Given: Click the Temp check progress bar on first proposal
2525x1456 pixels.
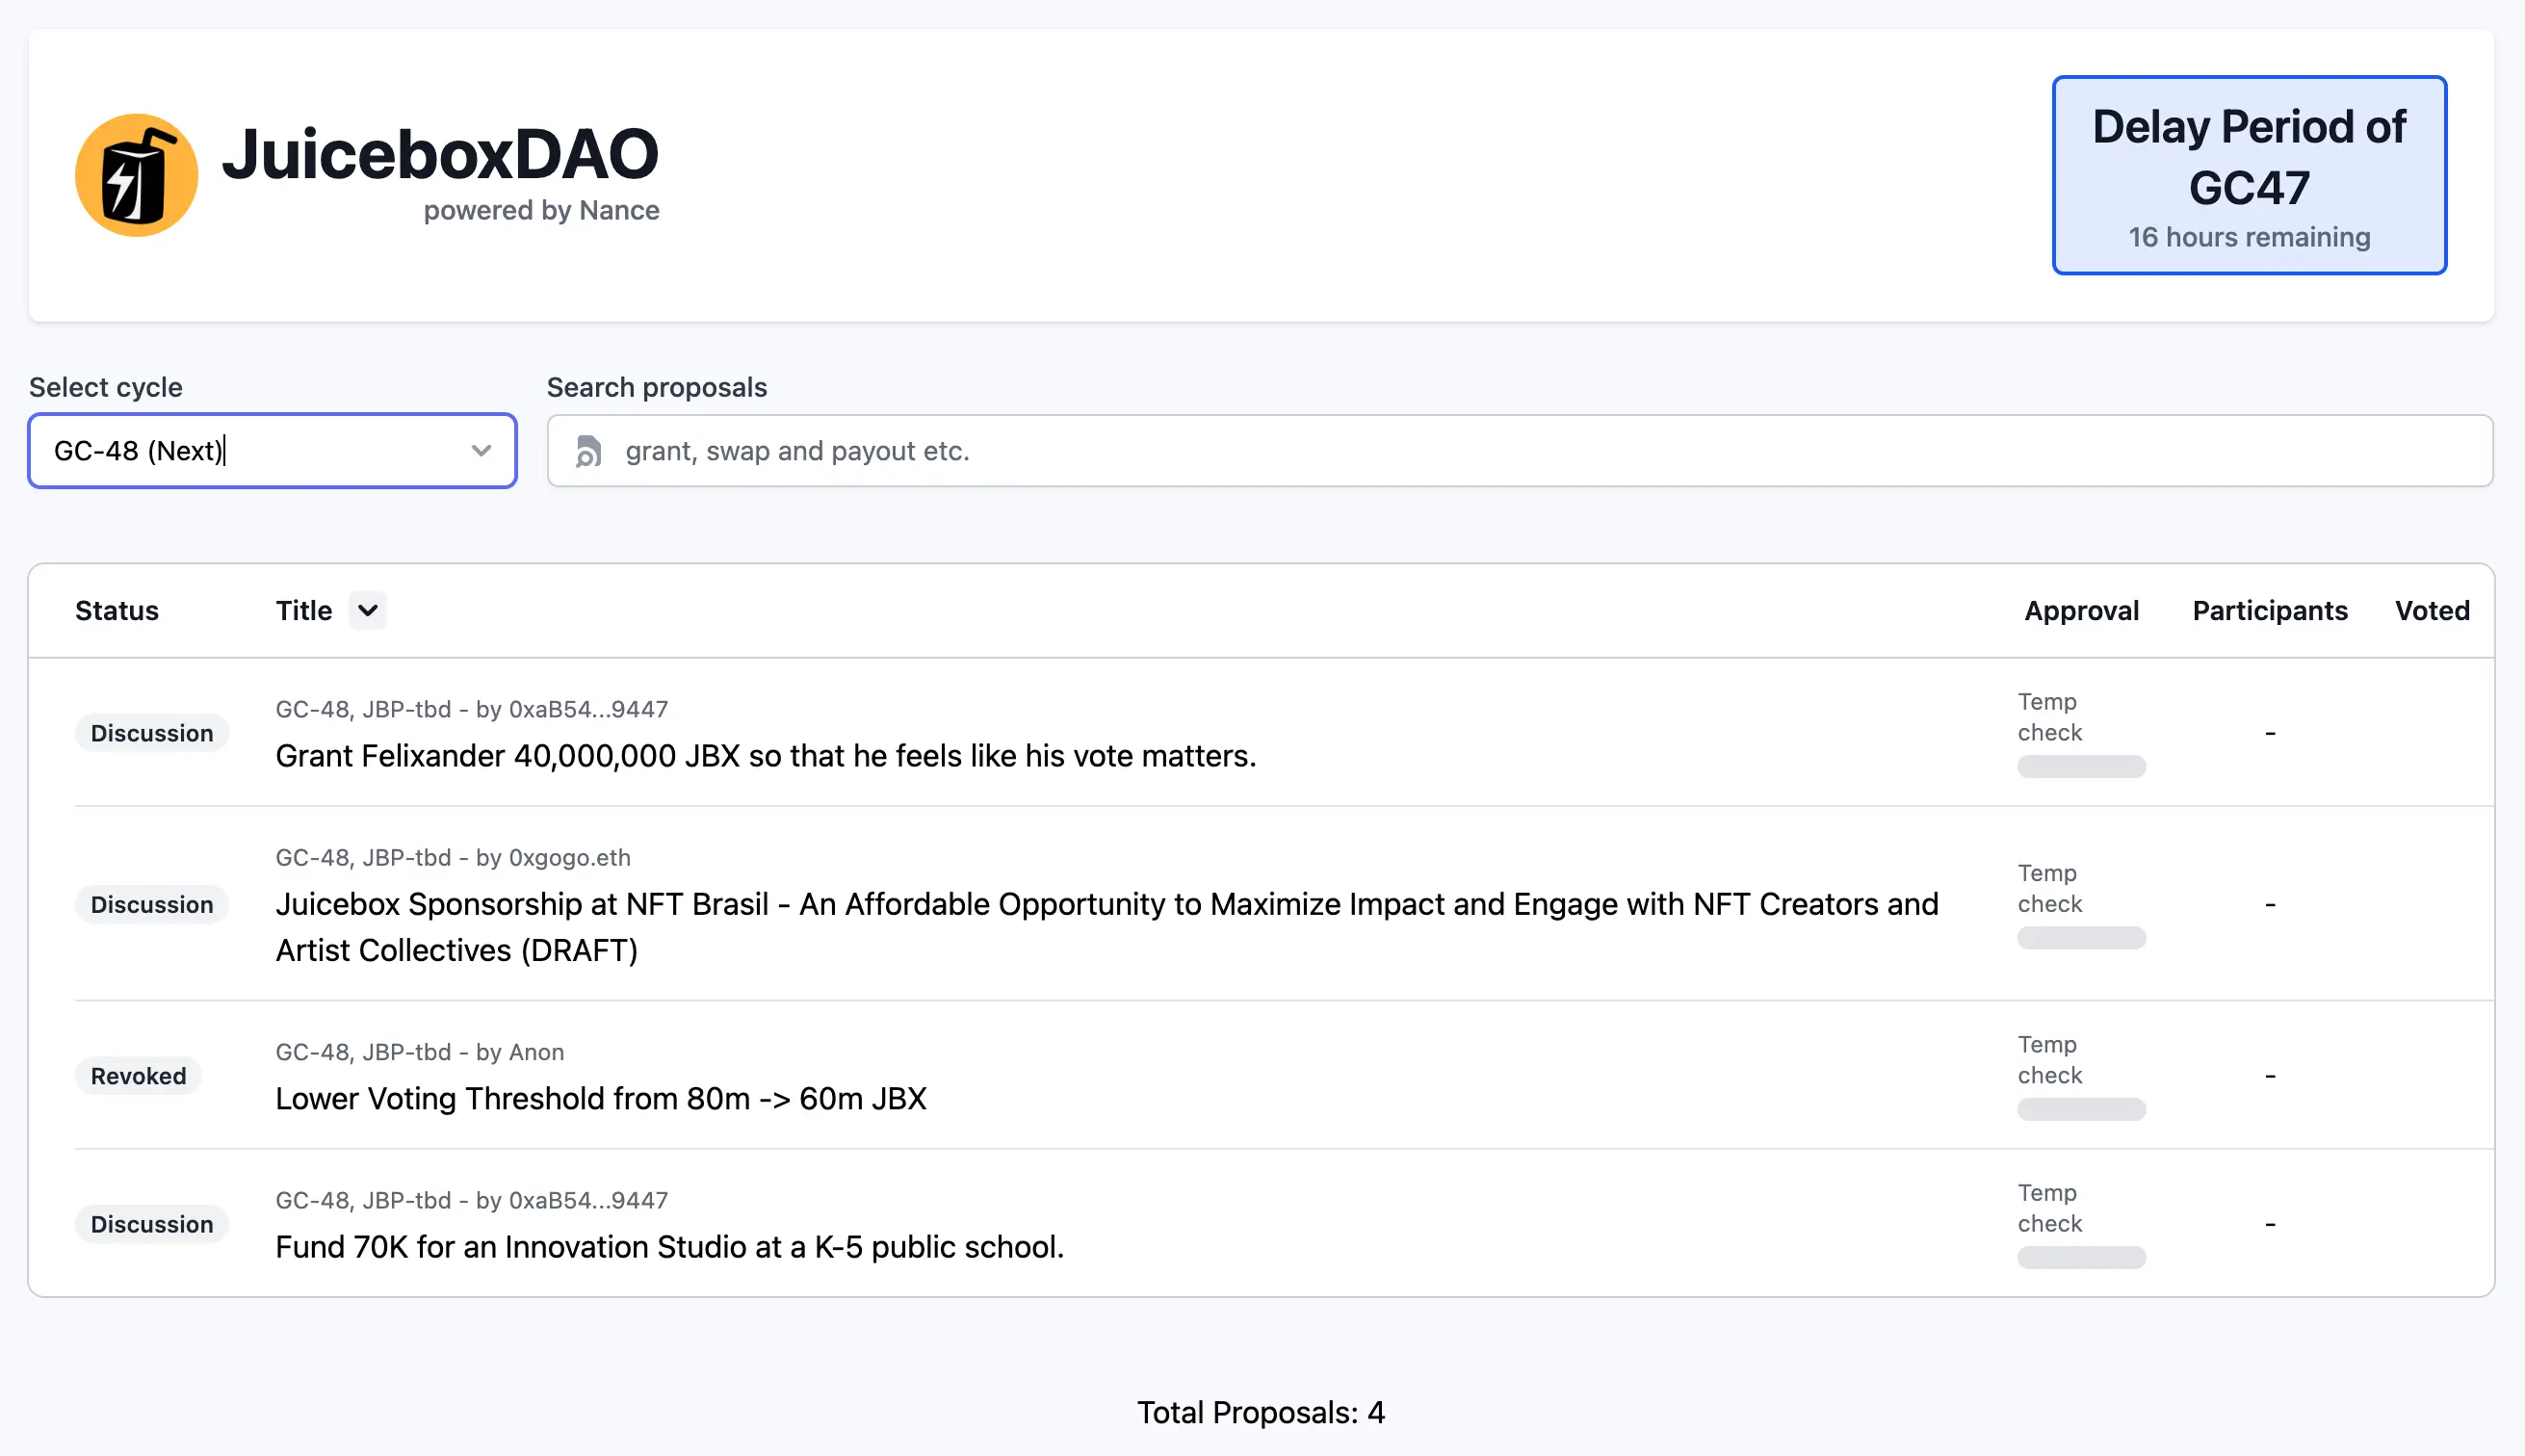Looking at the screenshot, I should 2082,766.
